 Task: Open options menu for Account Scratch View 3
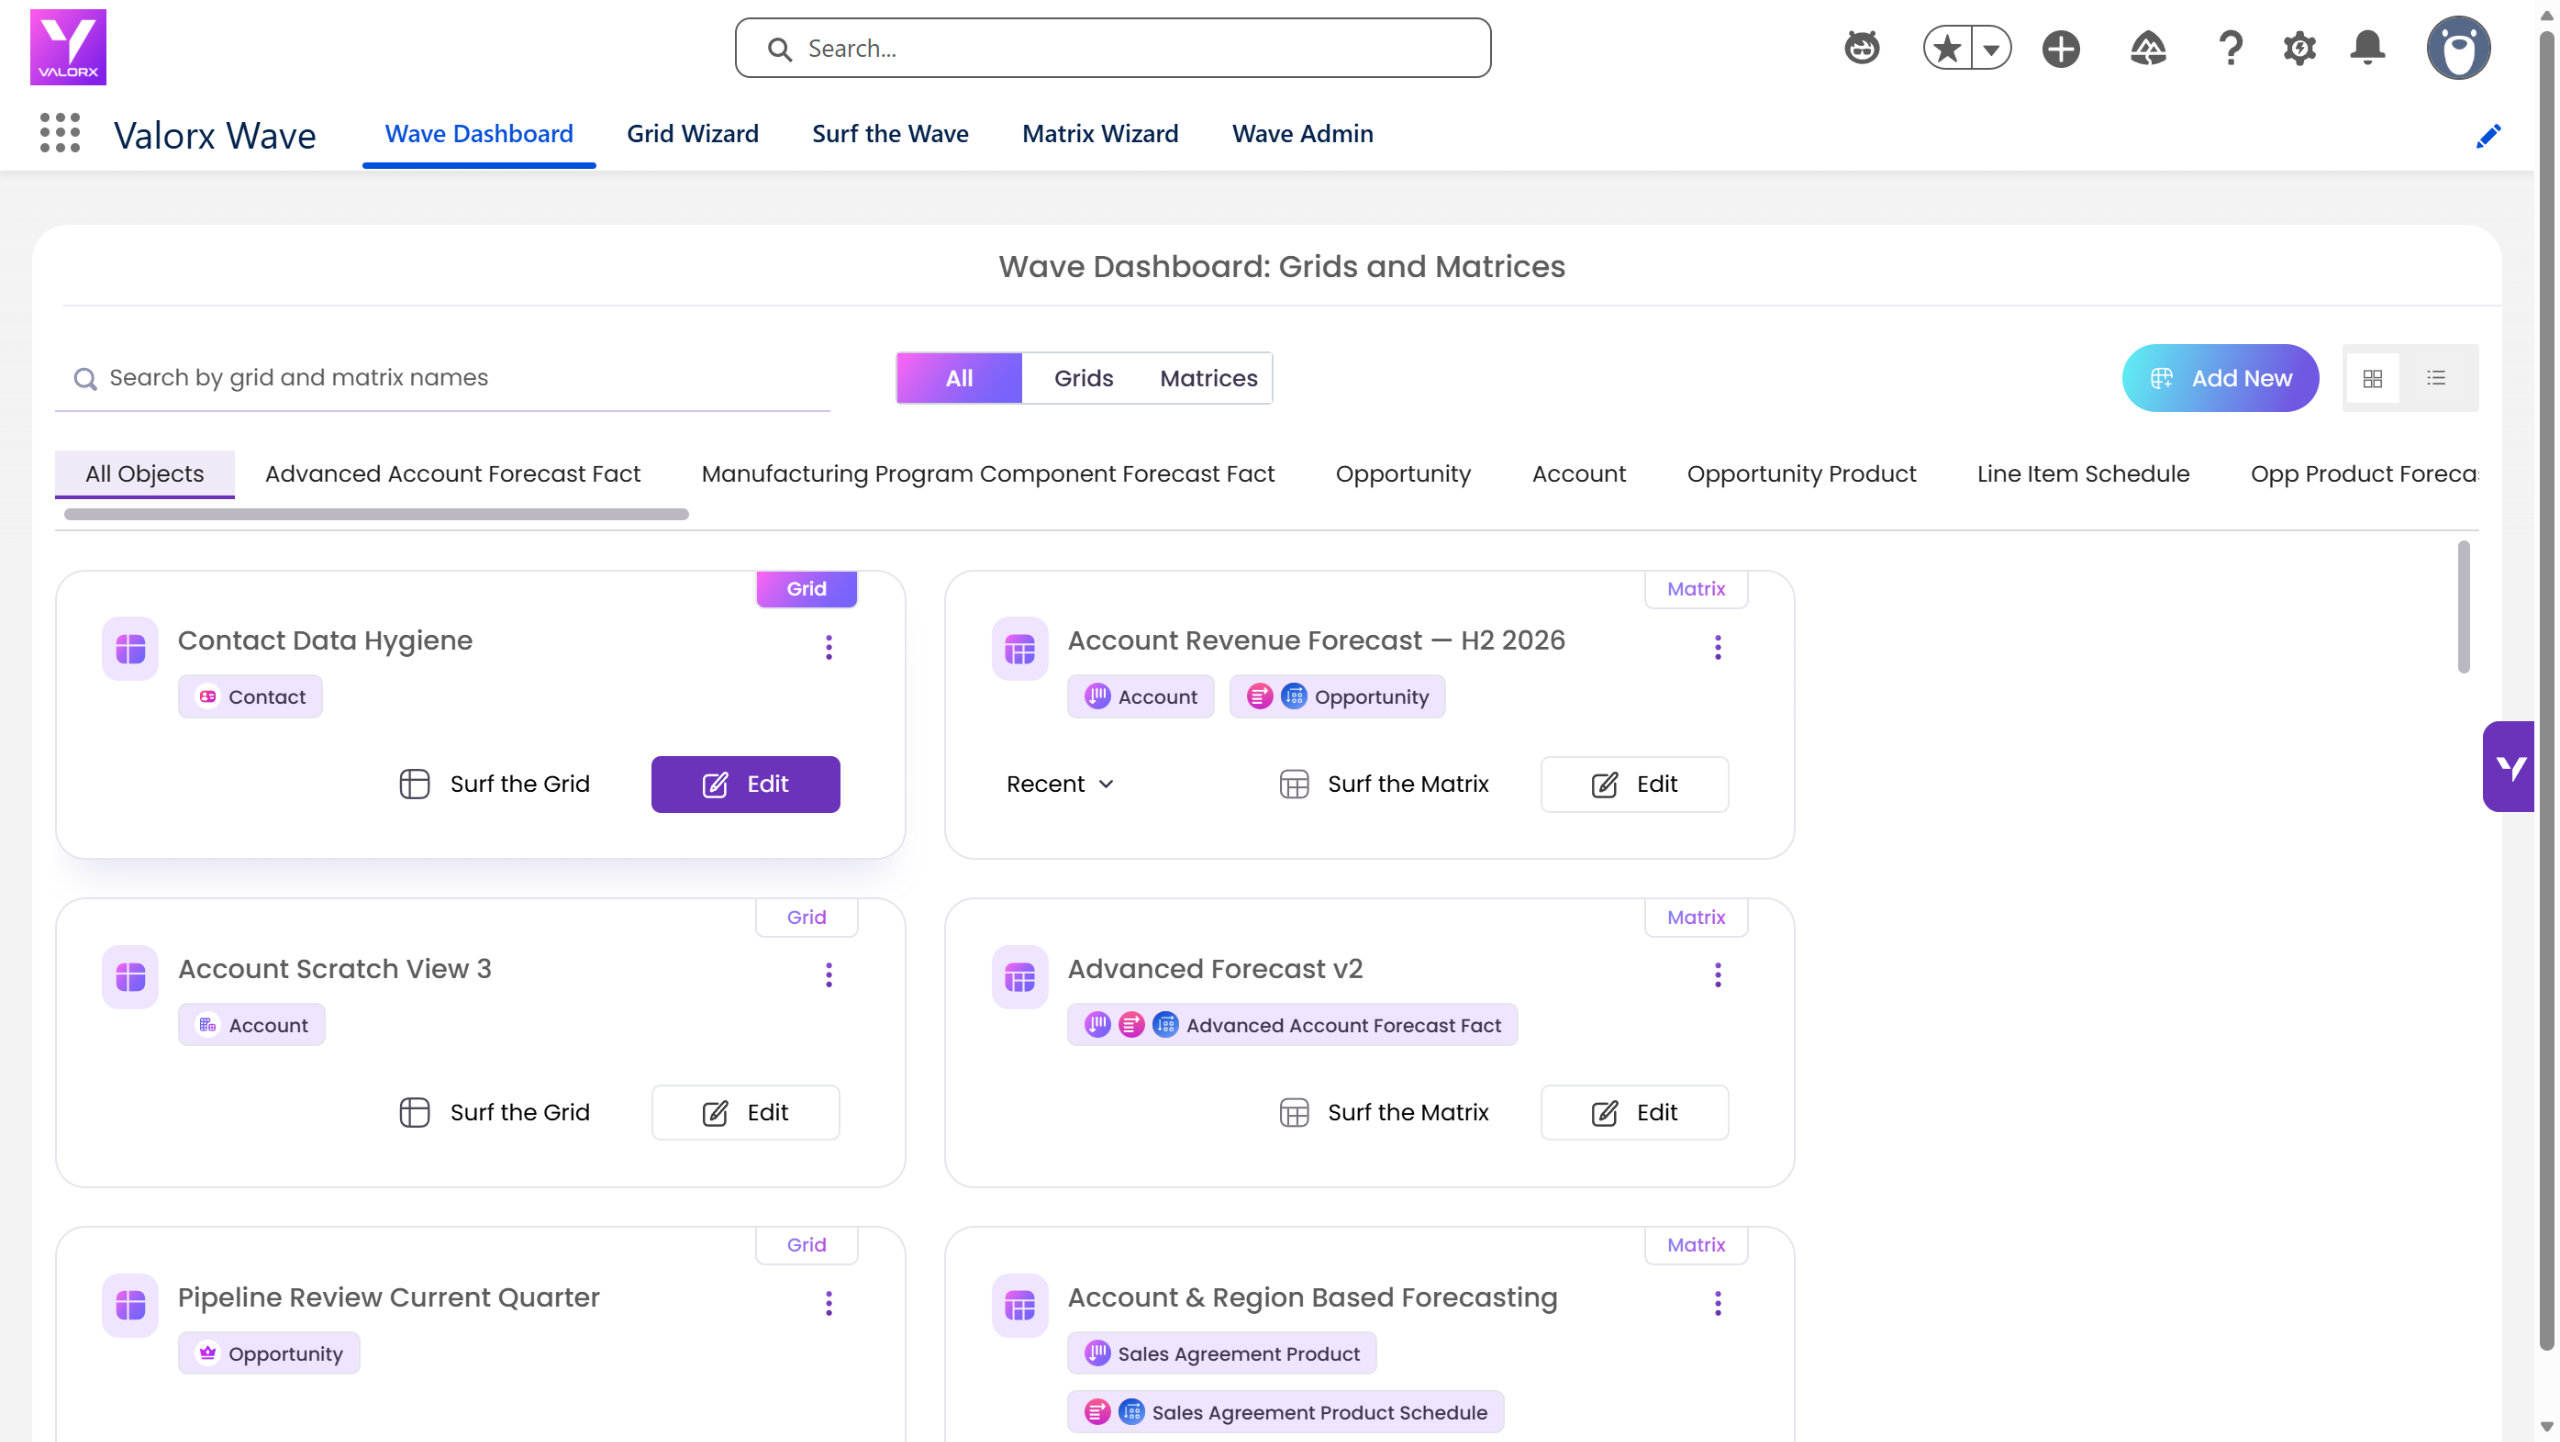(828, 975)
